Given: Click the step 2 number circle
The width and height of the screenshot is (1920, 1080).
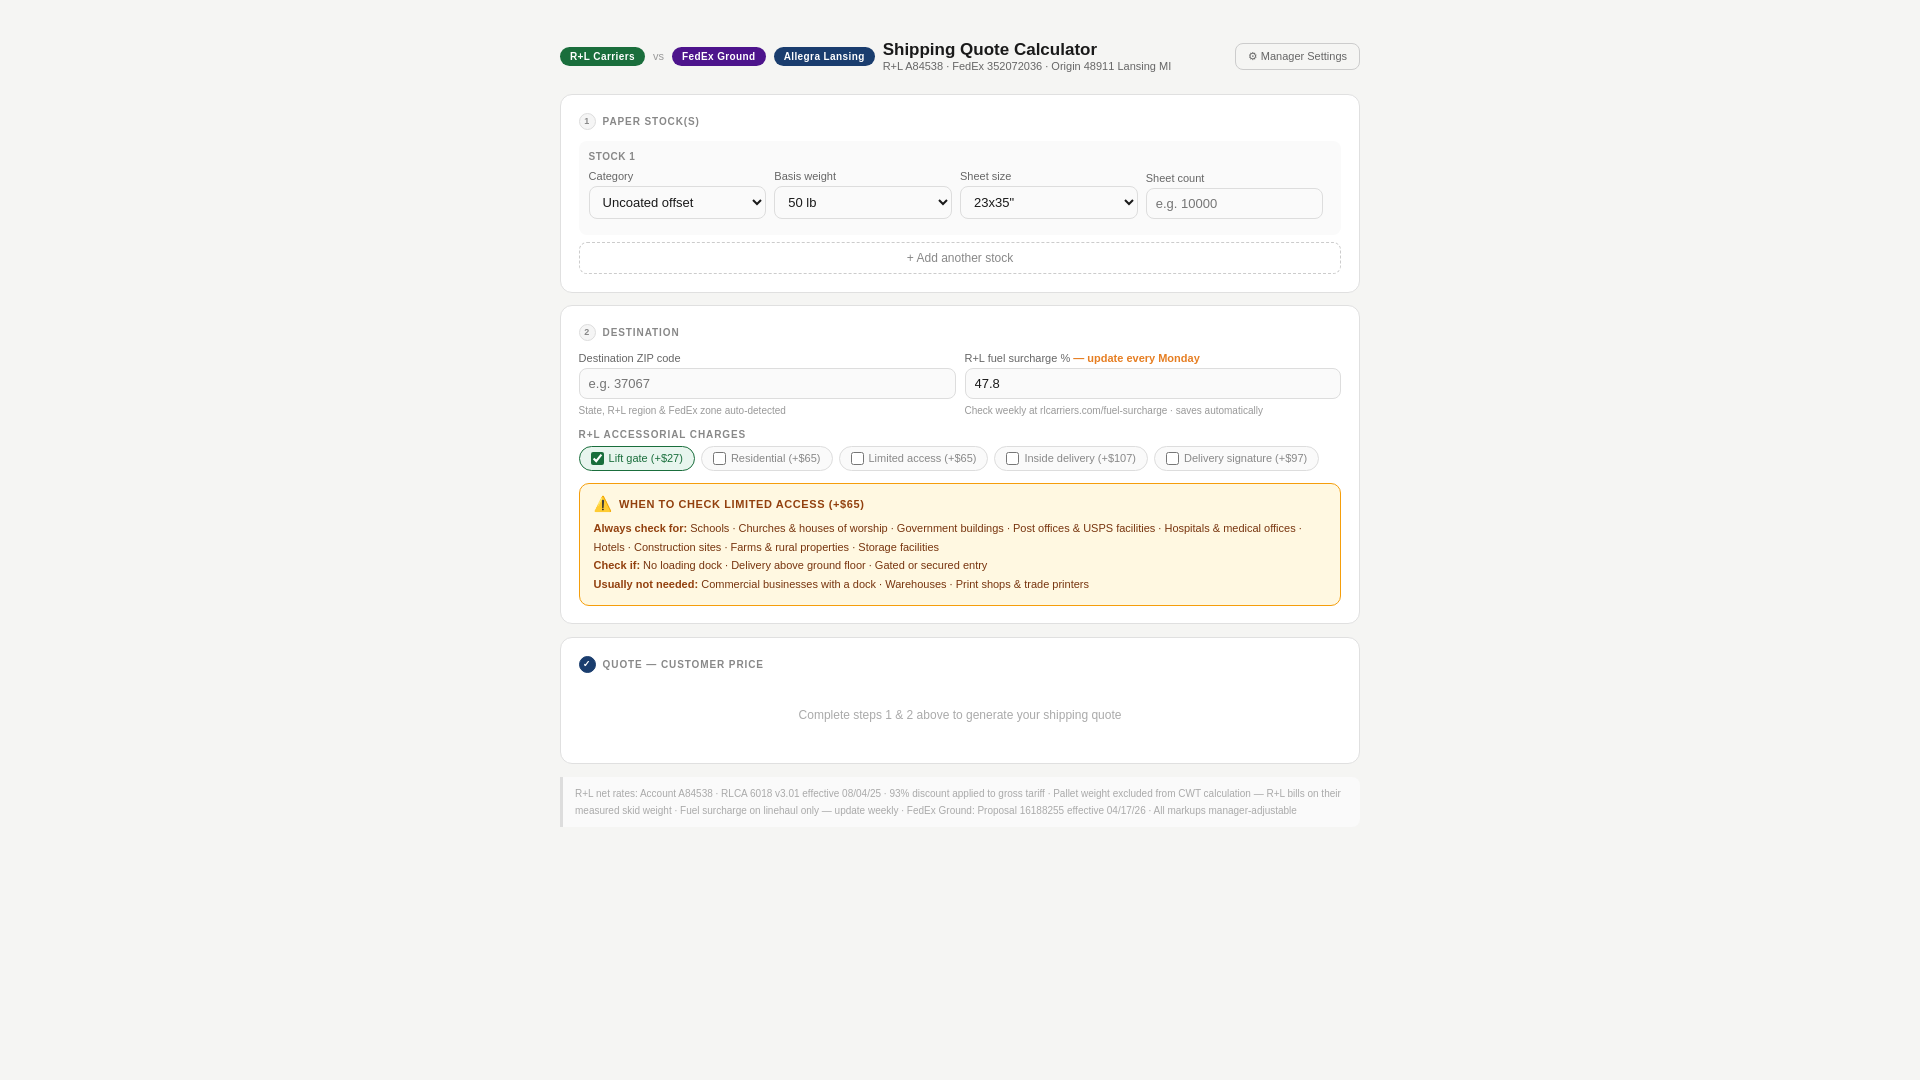Looking at the screenshot, I should [x=587, y=333].
